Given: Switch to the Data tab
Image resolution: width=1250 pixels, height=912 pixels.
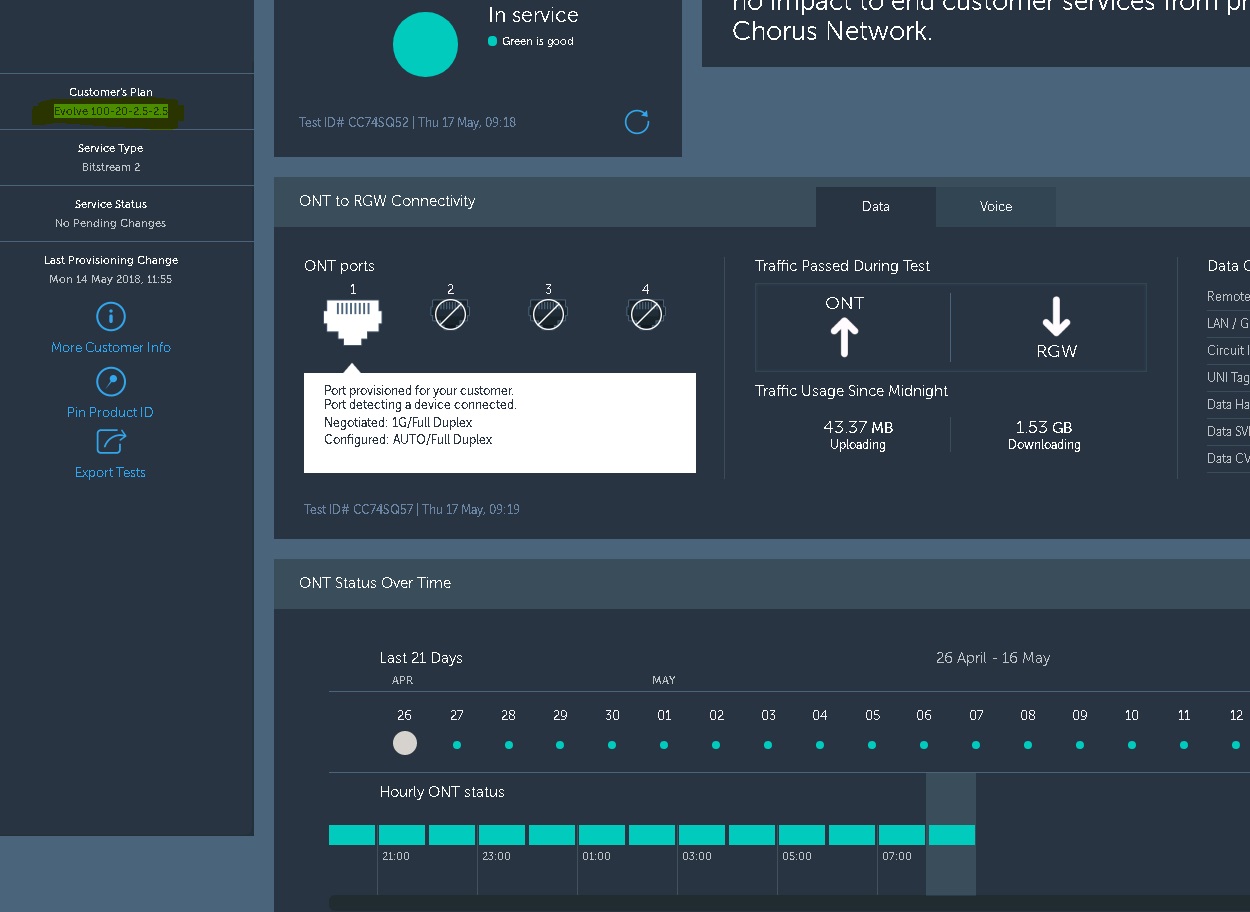Looking at the screenshot, I should 875,207.
